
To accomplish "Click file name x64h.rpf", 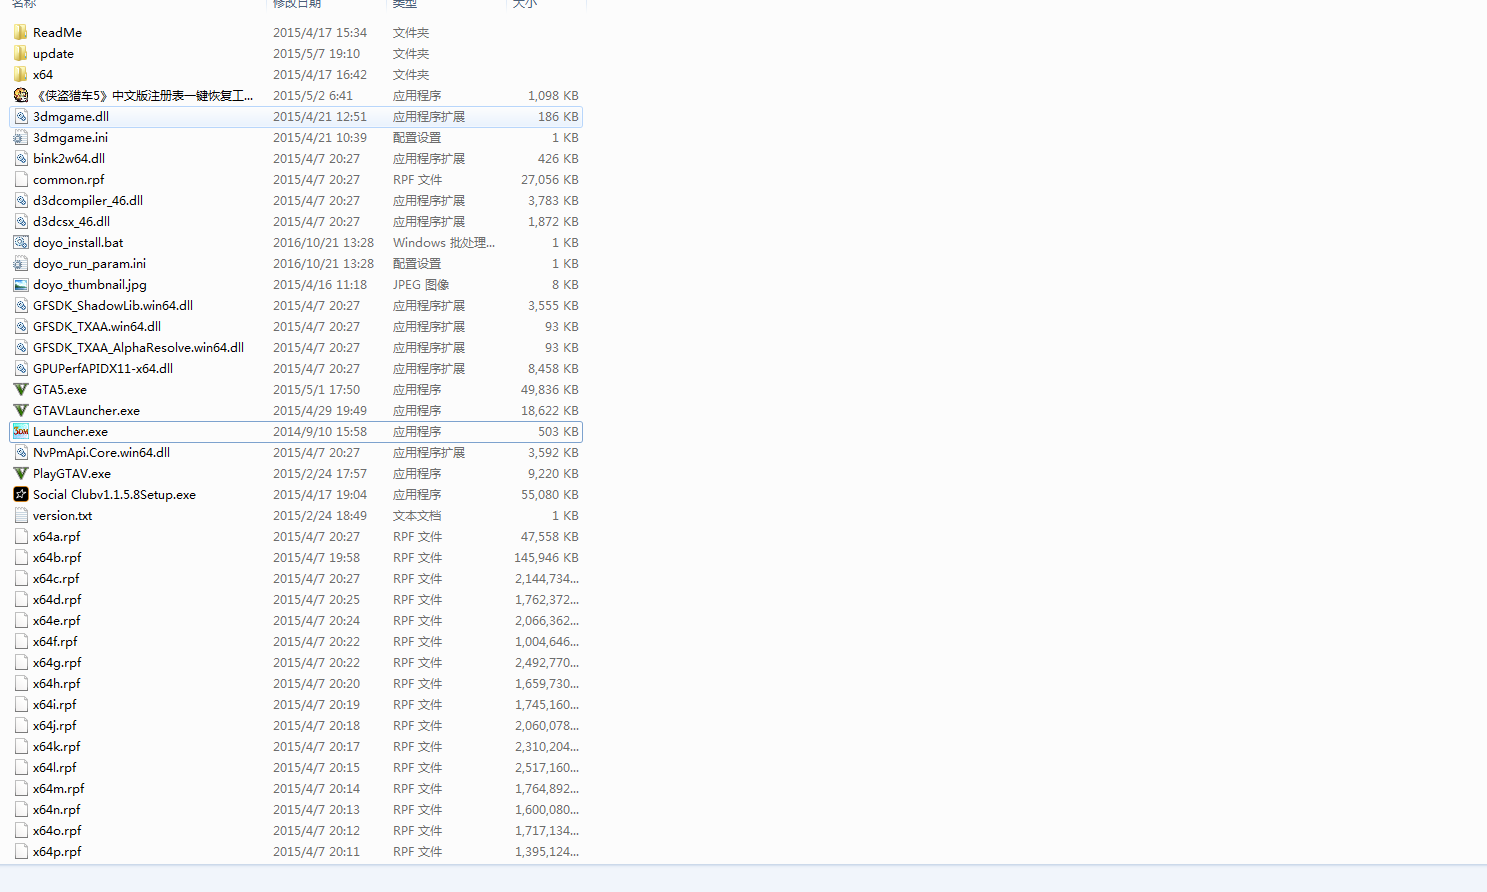I will point(57,683).
